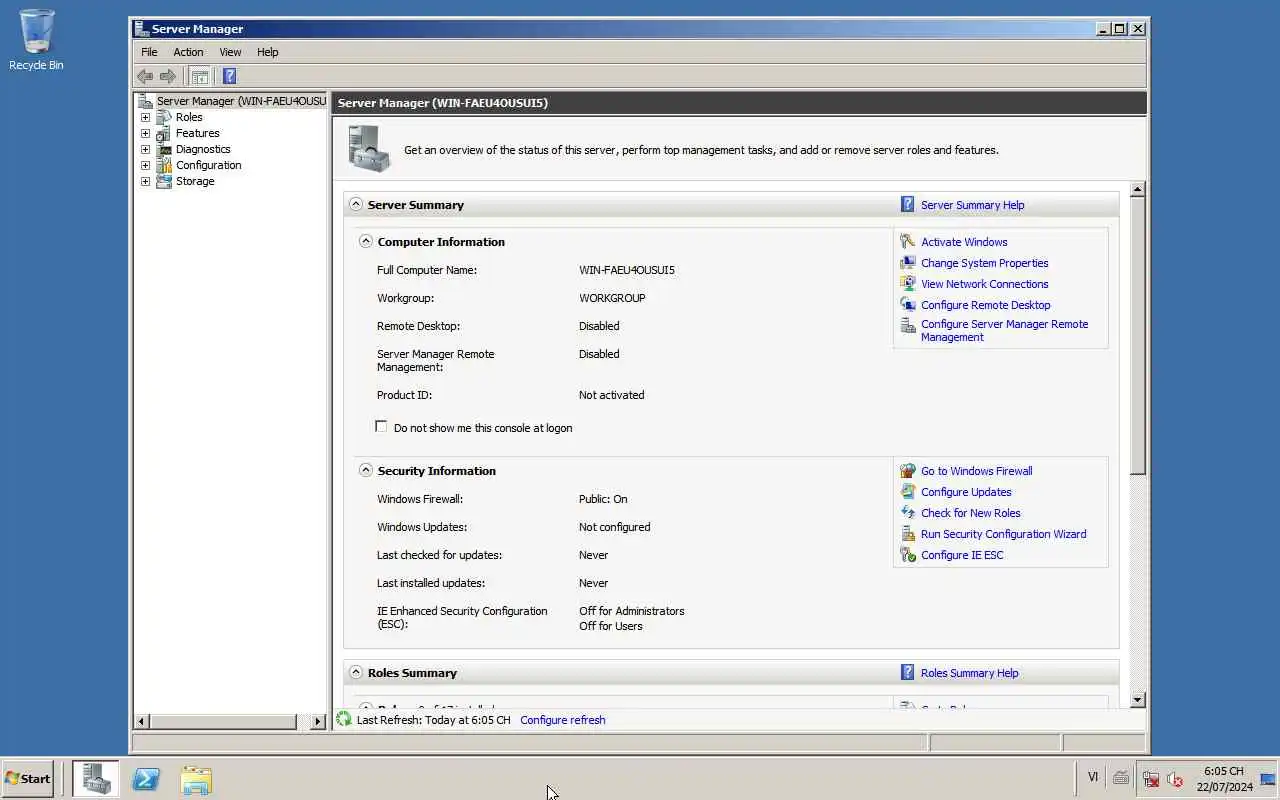Expand the Roles tree node
Image resolution: width=1280 pixels, height=800 pixels.
coord(145,117)
